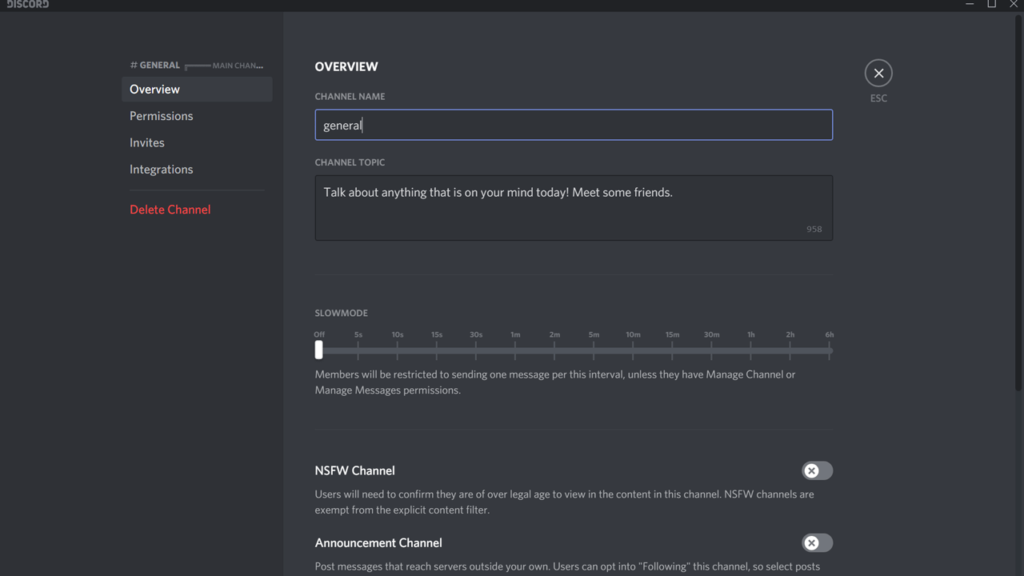Screen dimensions: 1024x576
Task: Choose the 1m slowmode interval
Action: point(515,350)
